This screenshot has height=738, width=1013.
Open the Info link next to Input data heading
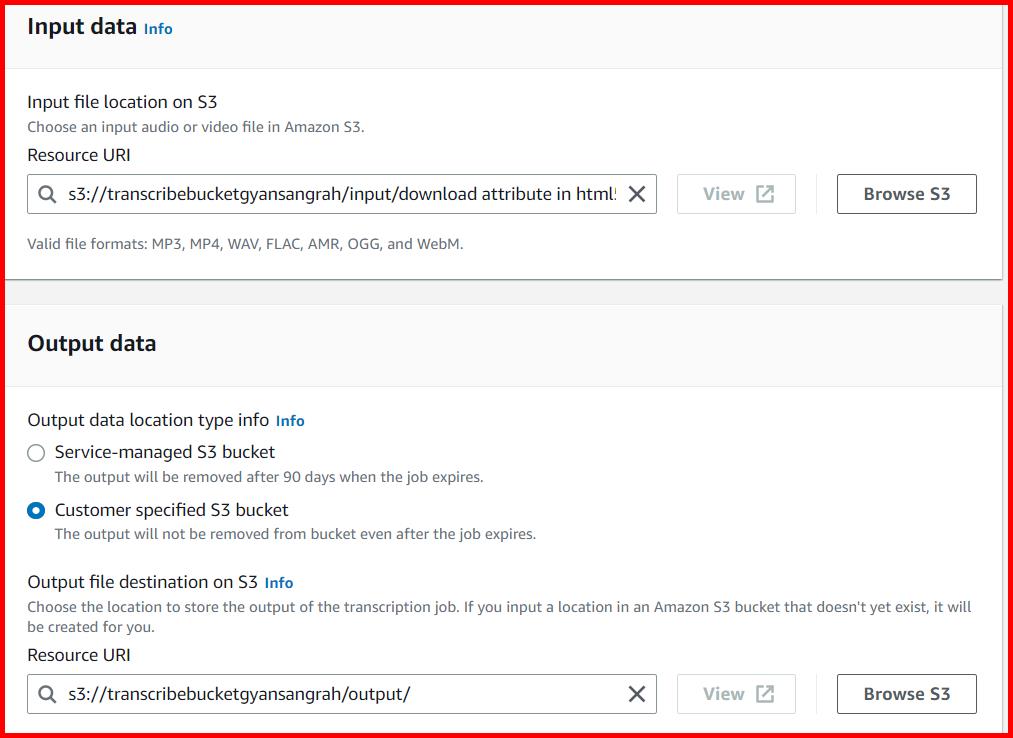[157, 29]
